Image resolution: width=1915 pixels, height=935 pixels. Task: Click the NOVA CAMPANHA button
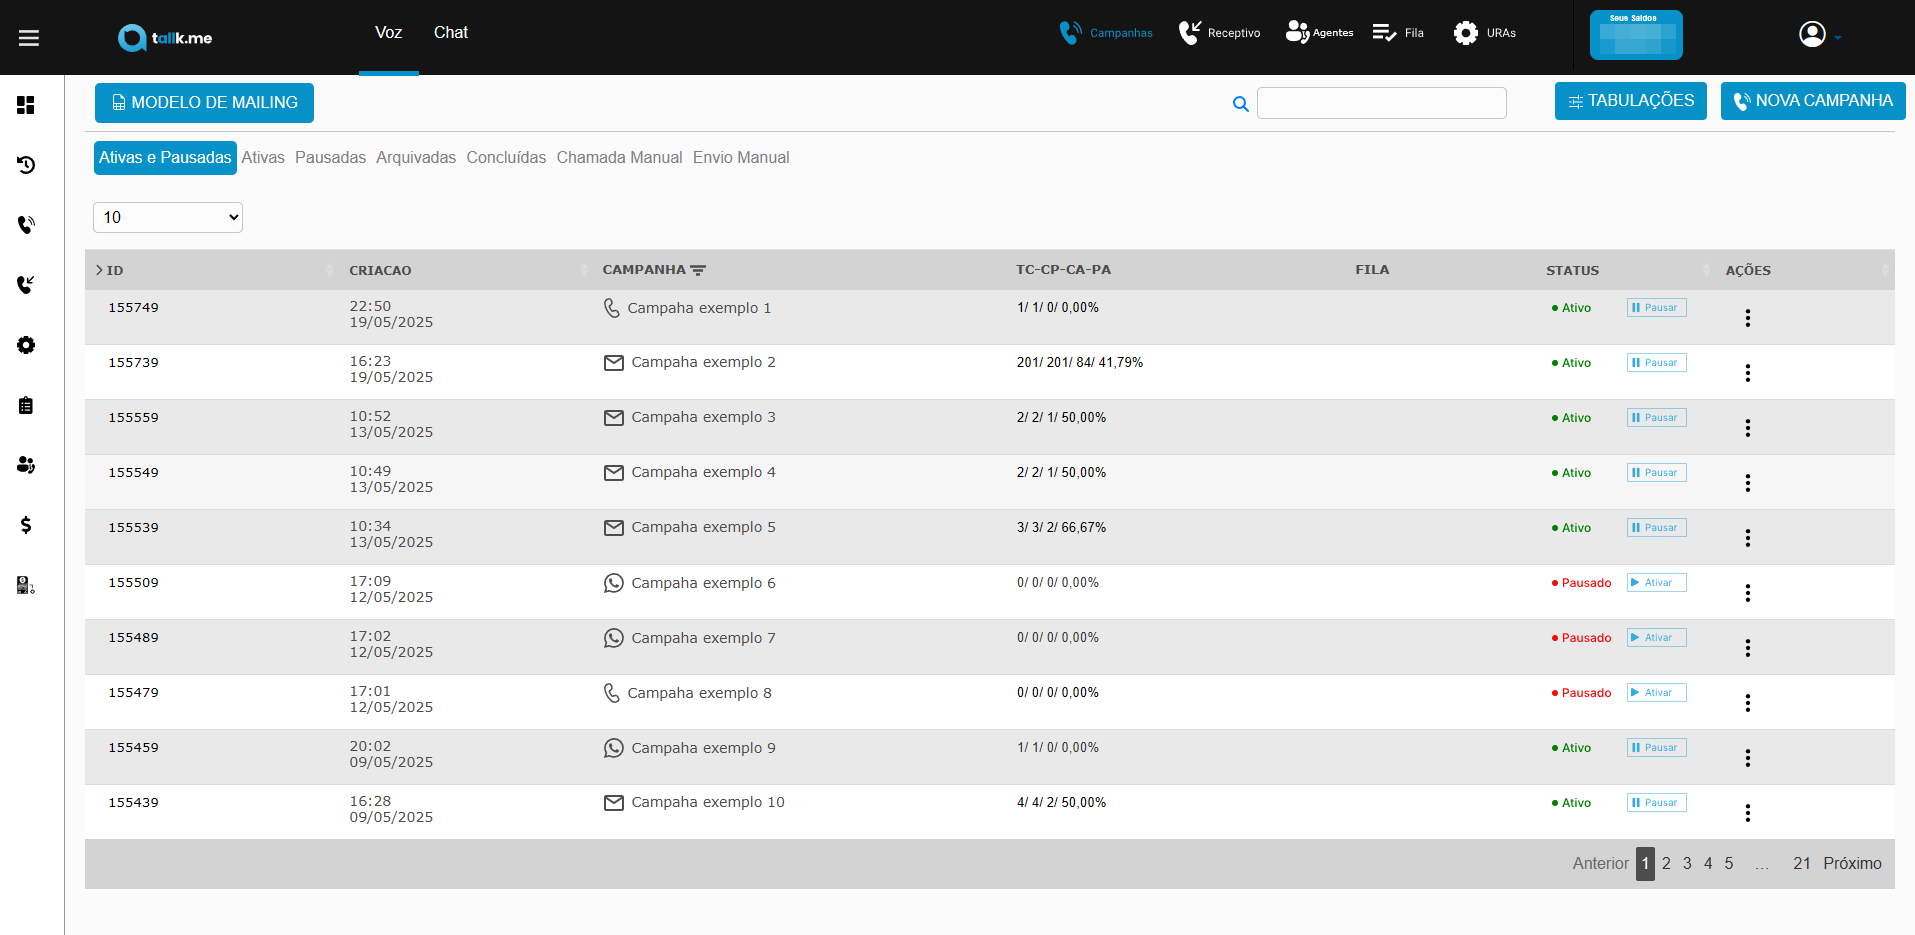1812,101
